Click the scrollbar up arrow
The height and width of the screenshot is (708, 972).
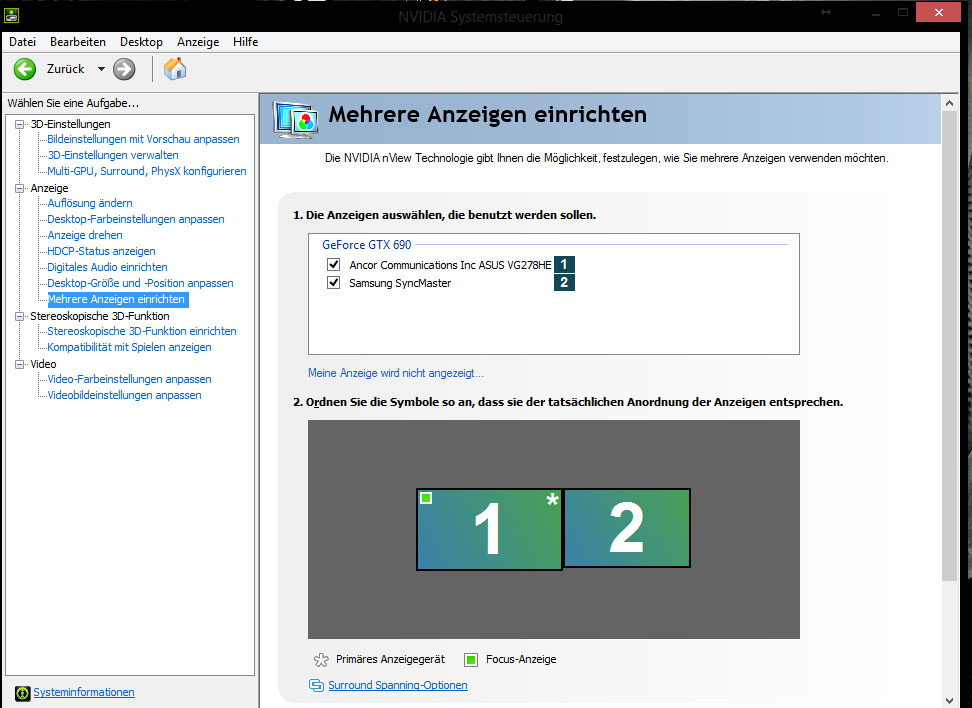(949, 103)
